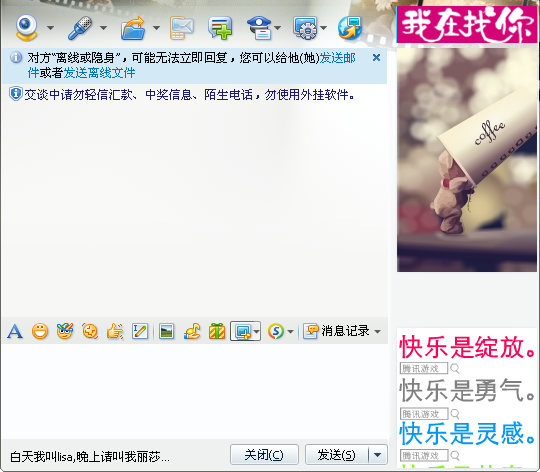Open the gift box icon
The height and width of the screenshot is (472, 540).
[217, 331]
